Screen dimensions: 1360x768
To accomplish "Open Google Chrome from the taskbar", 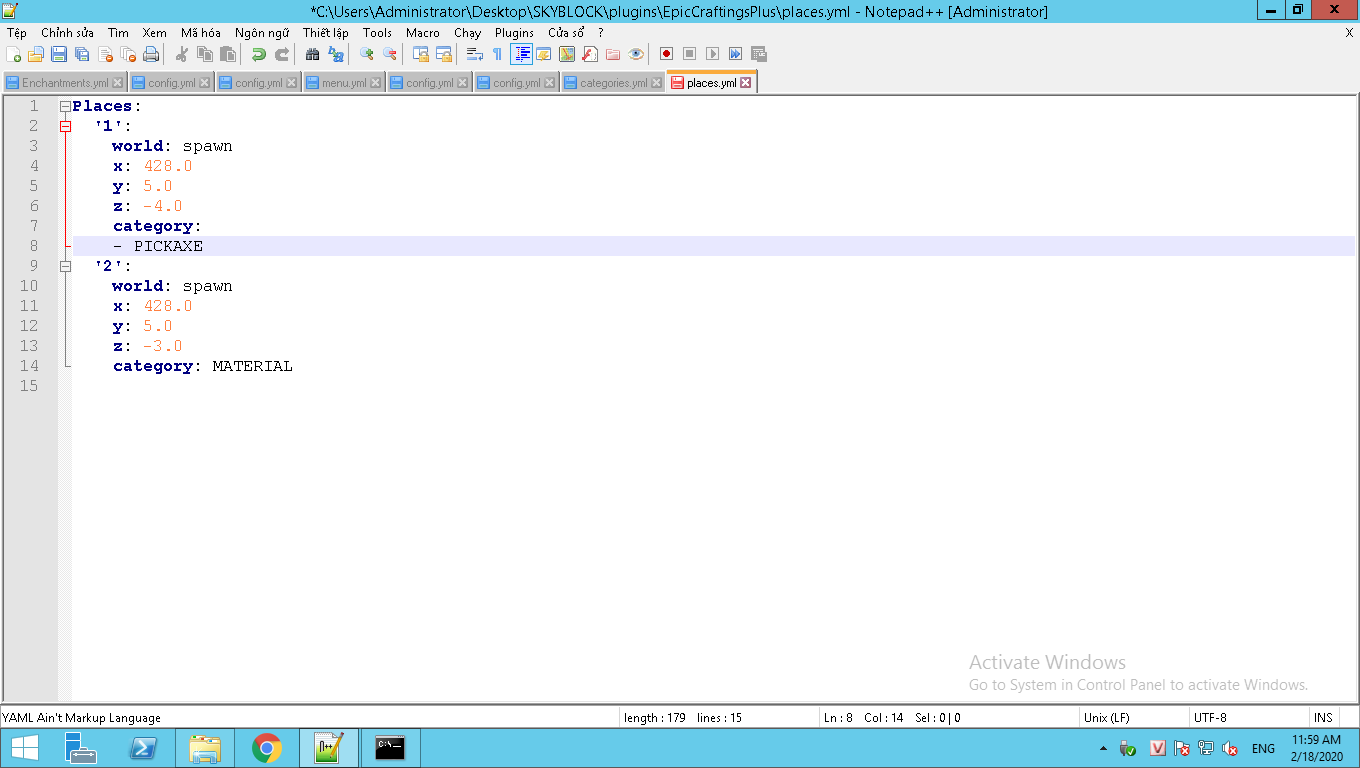I will (266, 748).
